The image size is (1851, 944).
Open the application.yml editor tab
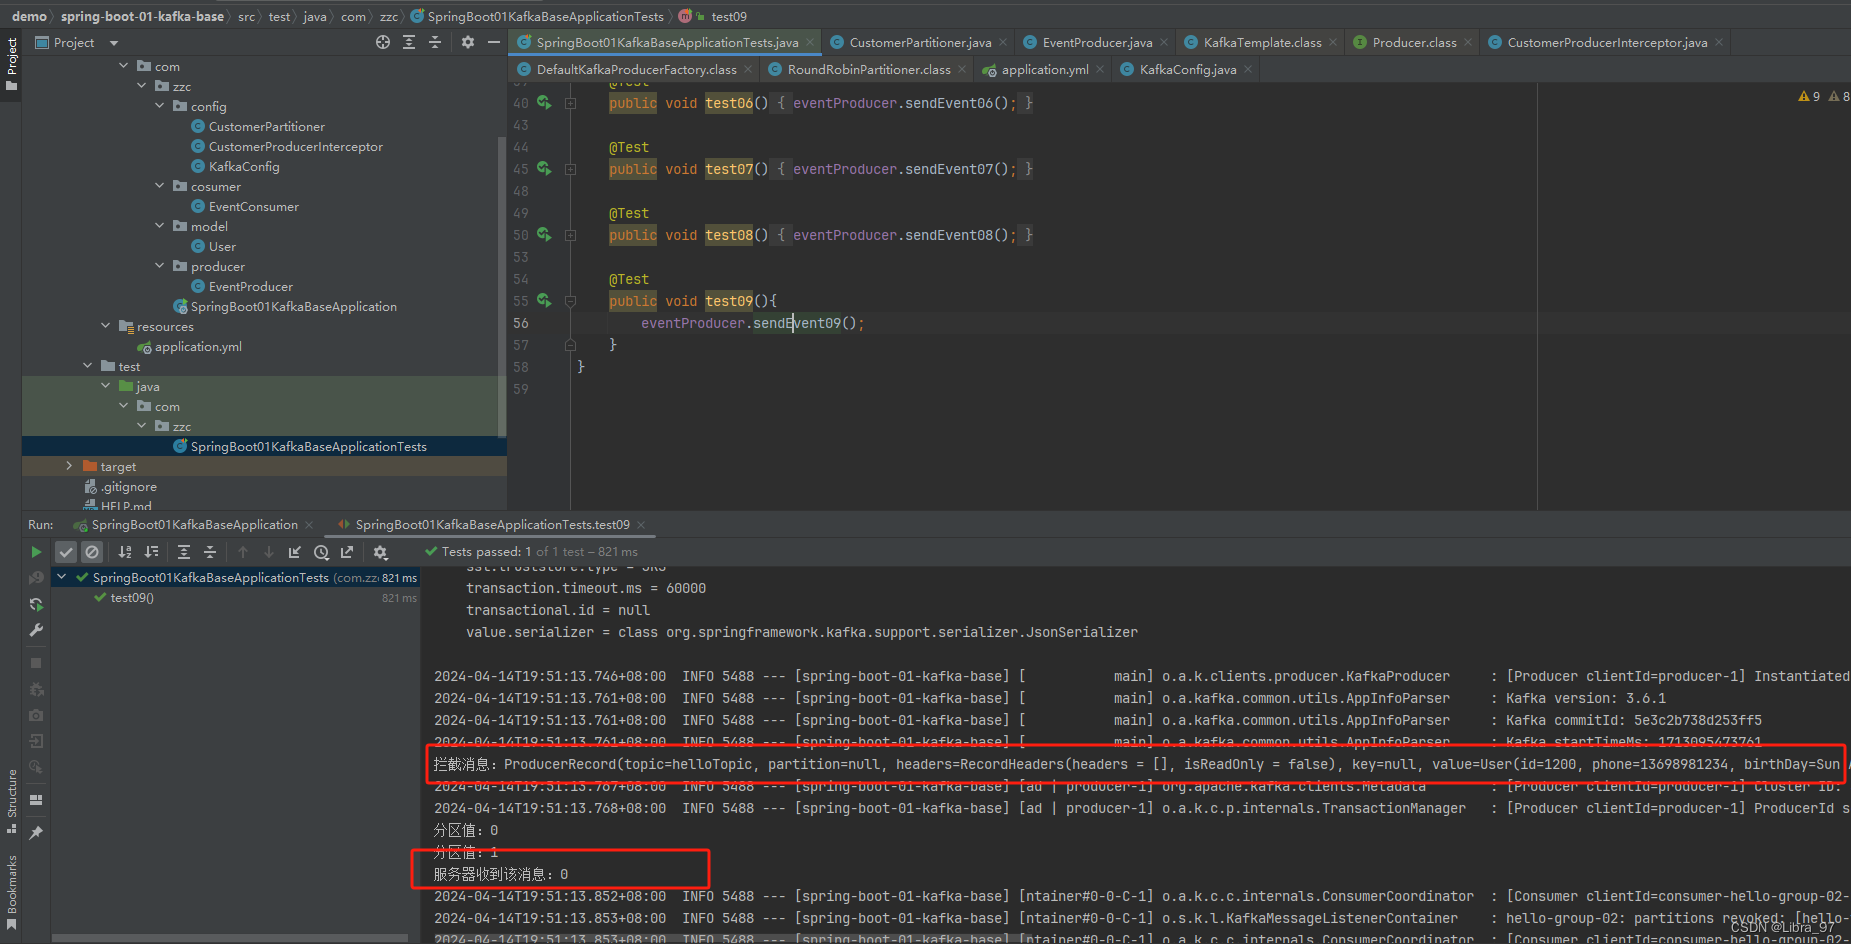pyautogui.click(x=1045, y=70)
